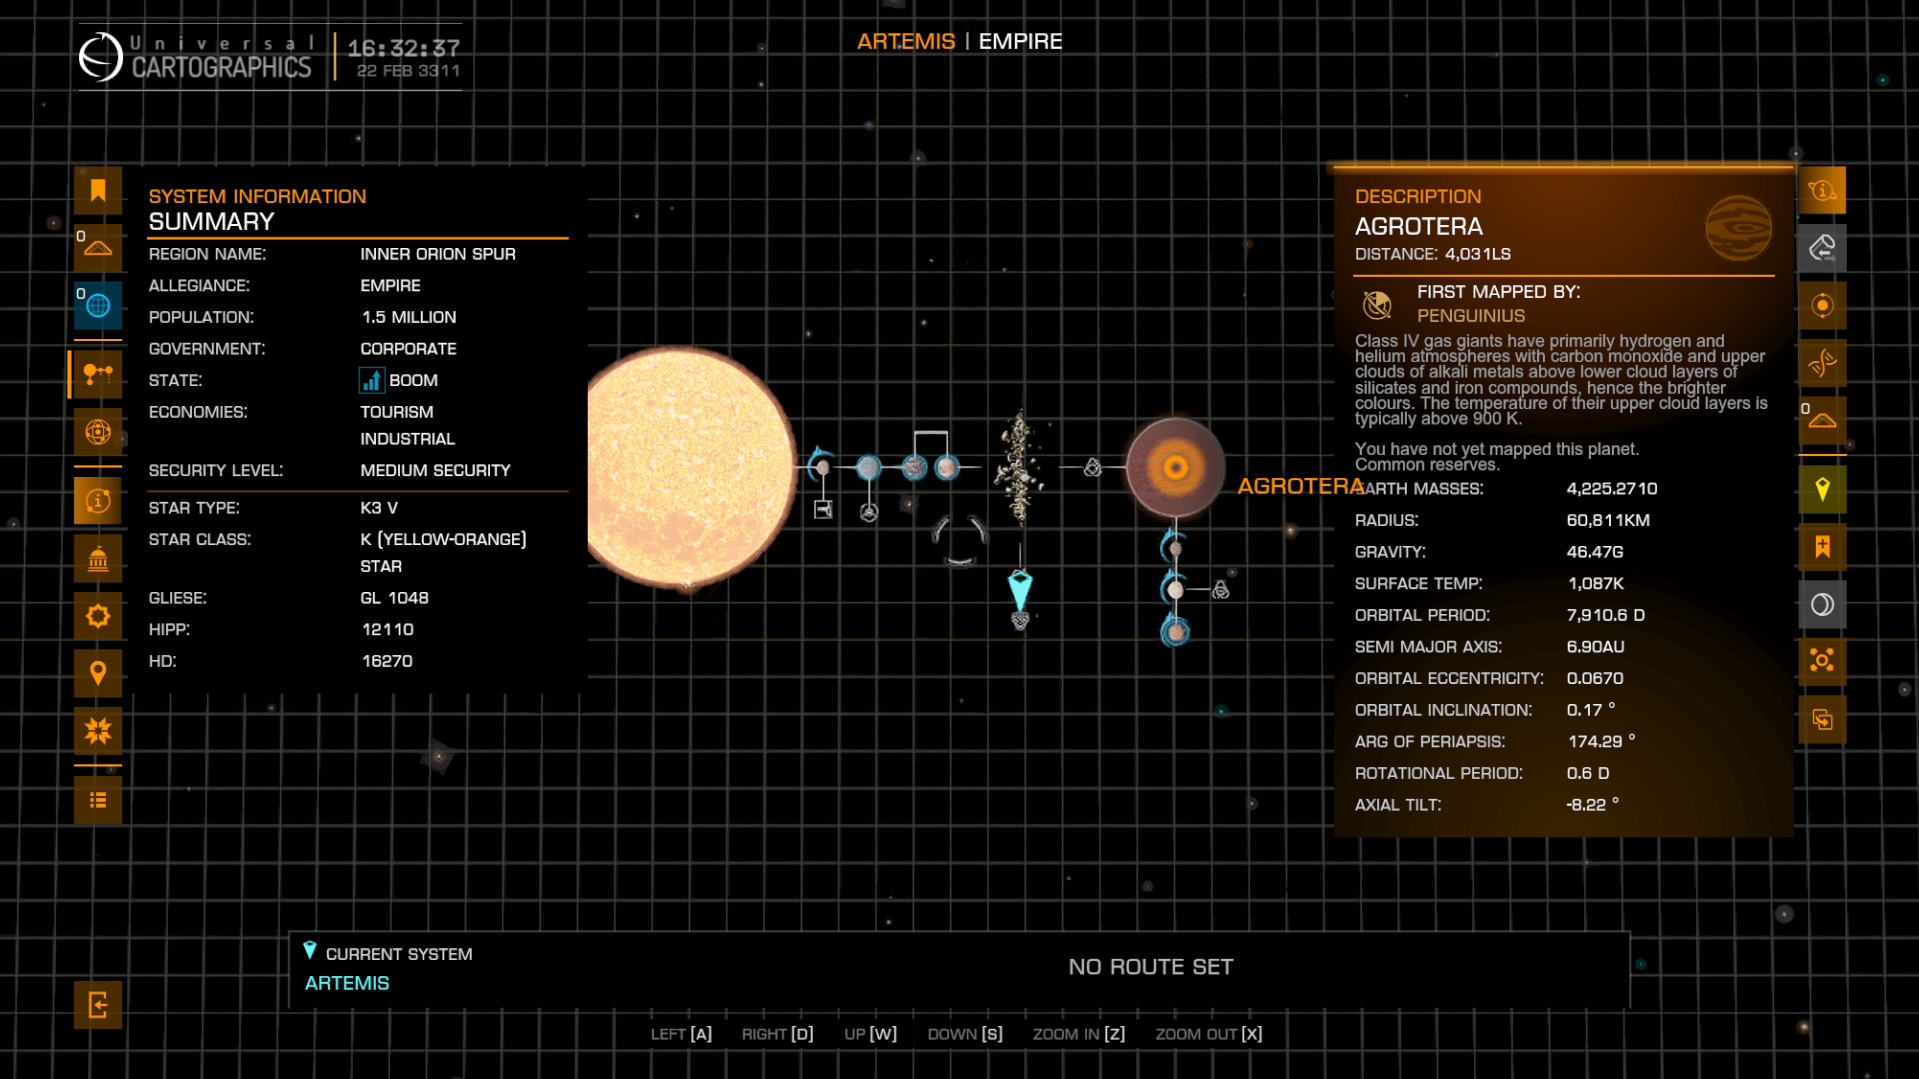Select the pale blue second planet
The width and height of the screenshot is (1919, 1079).
tap(868, 467)
